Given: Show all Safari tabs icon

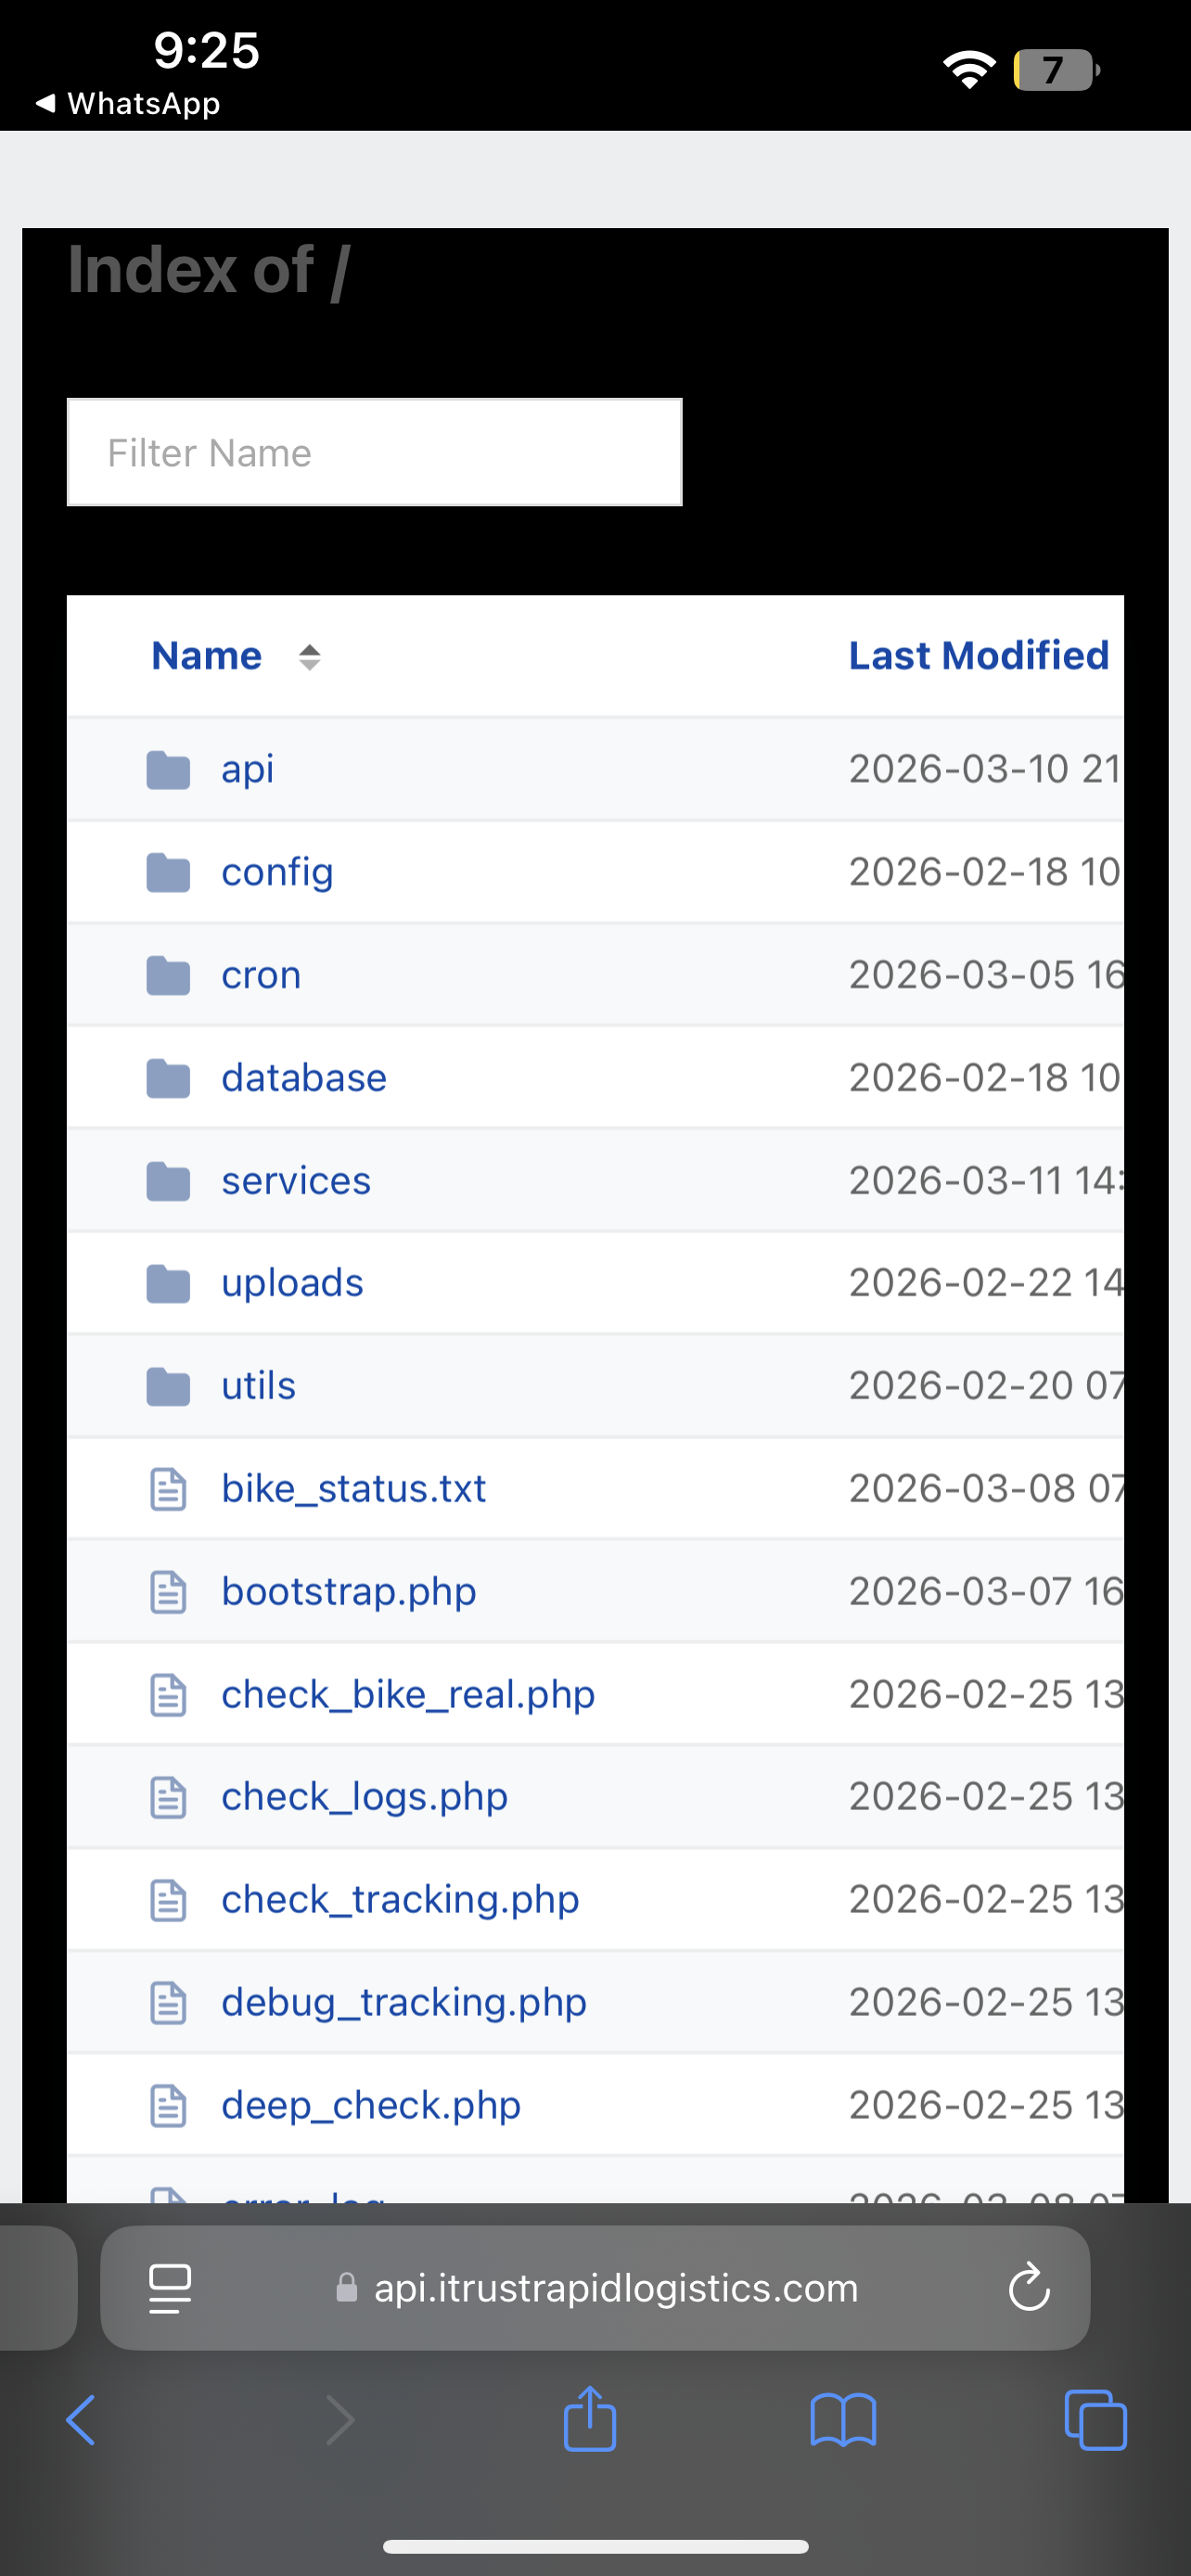Looking at the screenshot, I should [1095, 2420].
